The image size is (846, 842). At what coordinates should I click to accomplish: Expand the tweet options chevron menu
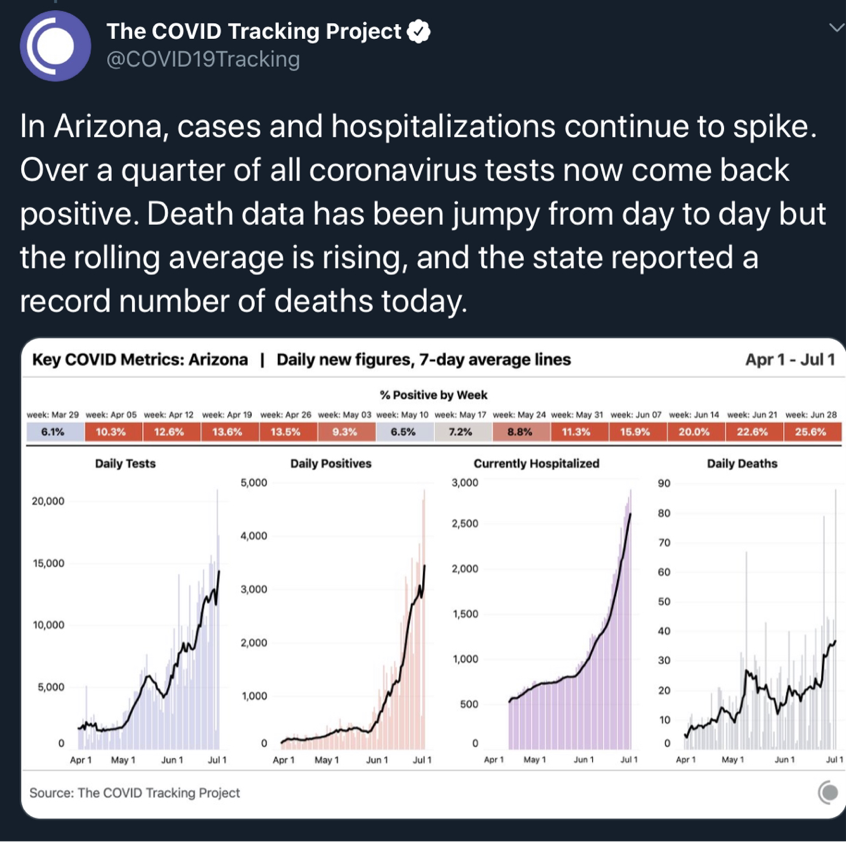pos(836,28)
